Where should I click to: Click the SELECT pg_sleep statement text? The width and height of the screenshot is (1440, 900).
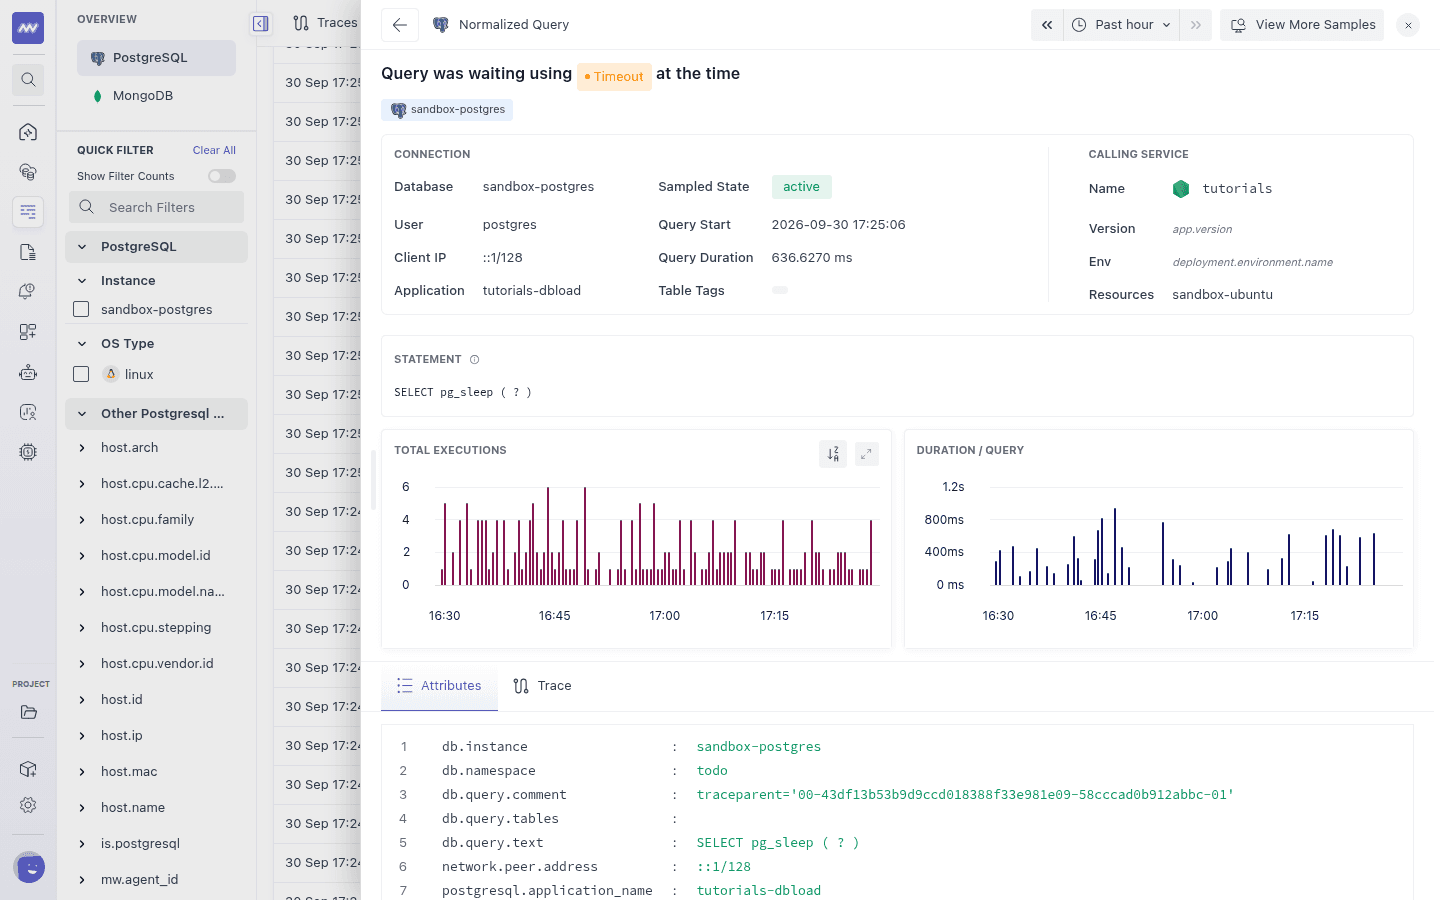(x=463, y=393)
